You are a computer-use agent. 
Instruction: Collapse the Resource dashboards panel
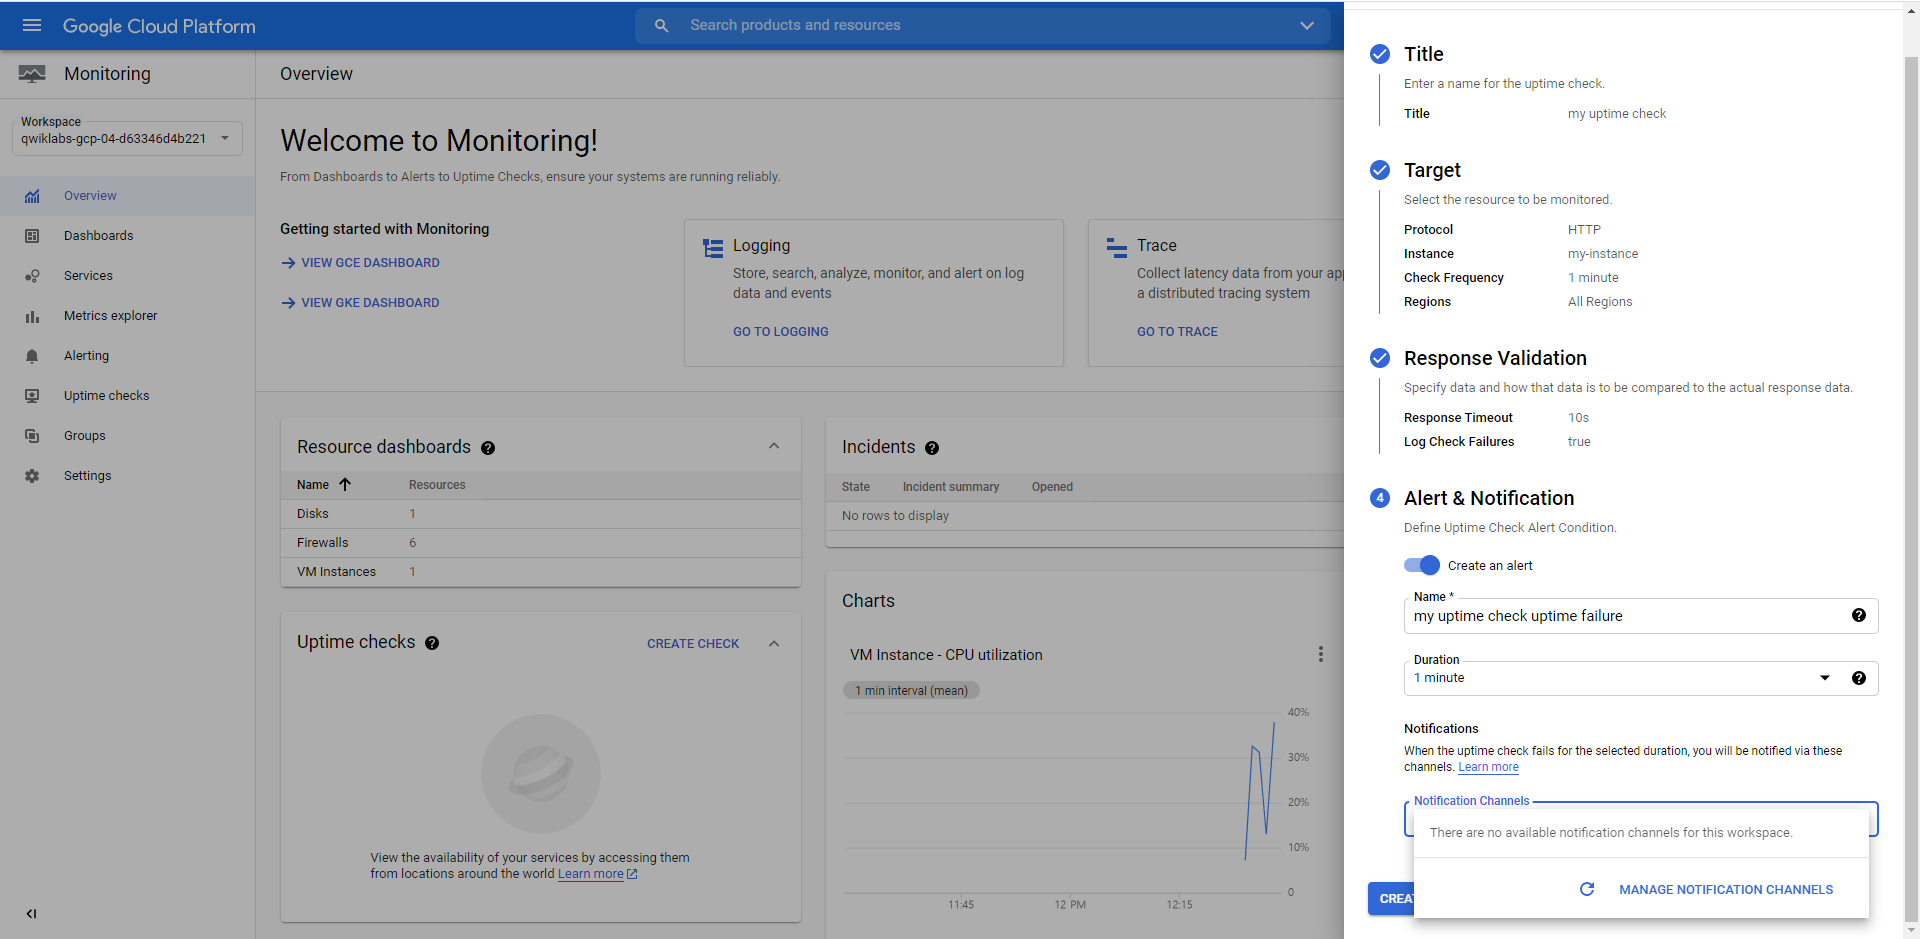point(774,446)
